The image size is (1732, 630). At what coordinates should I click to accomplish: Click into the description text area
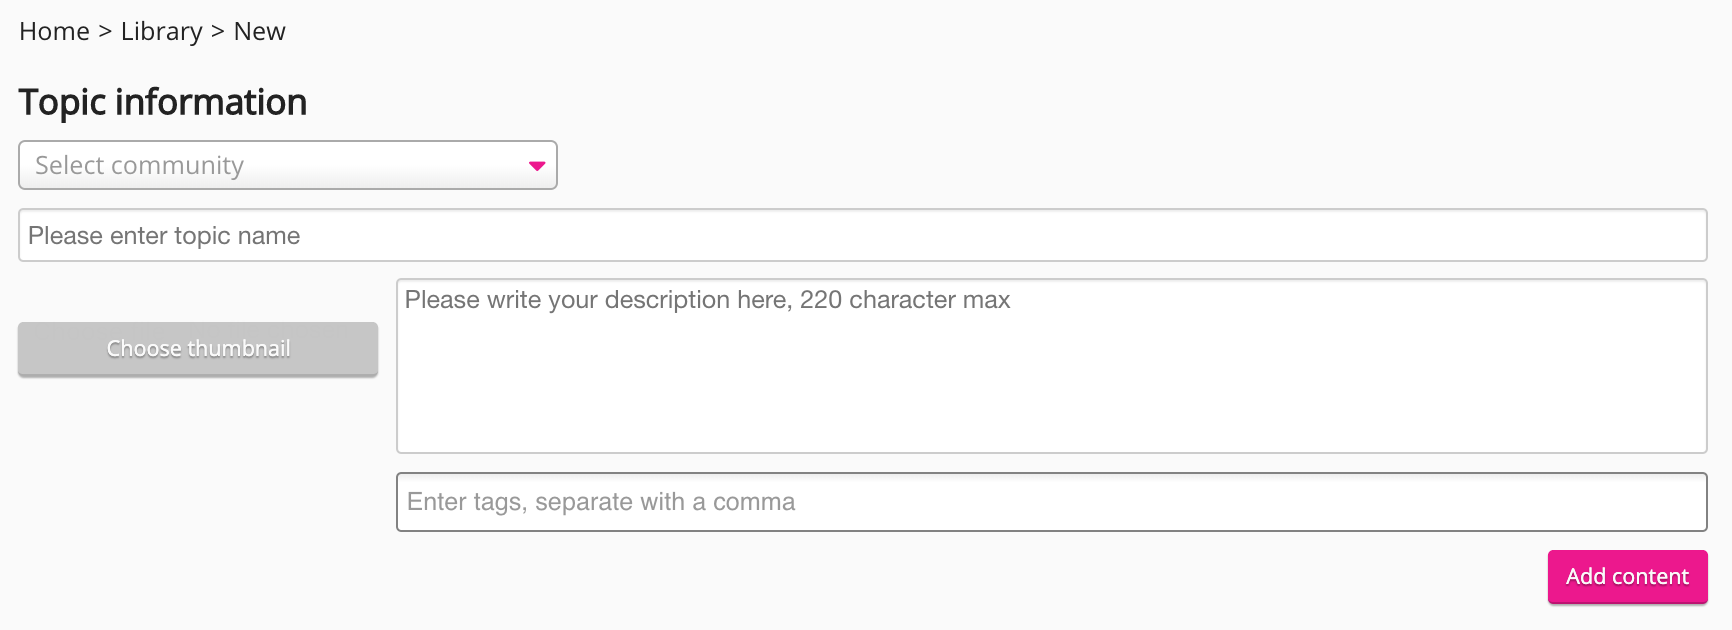coord(1051,365)
